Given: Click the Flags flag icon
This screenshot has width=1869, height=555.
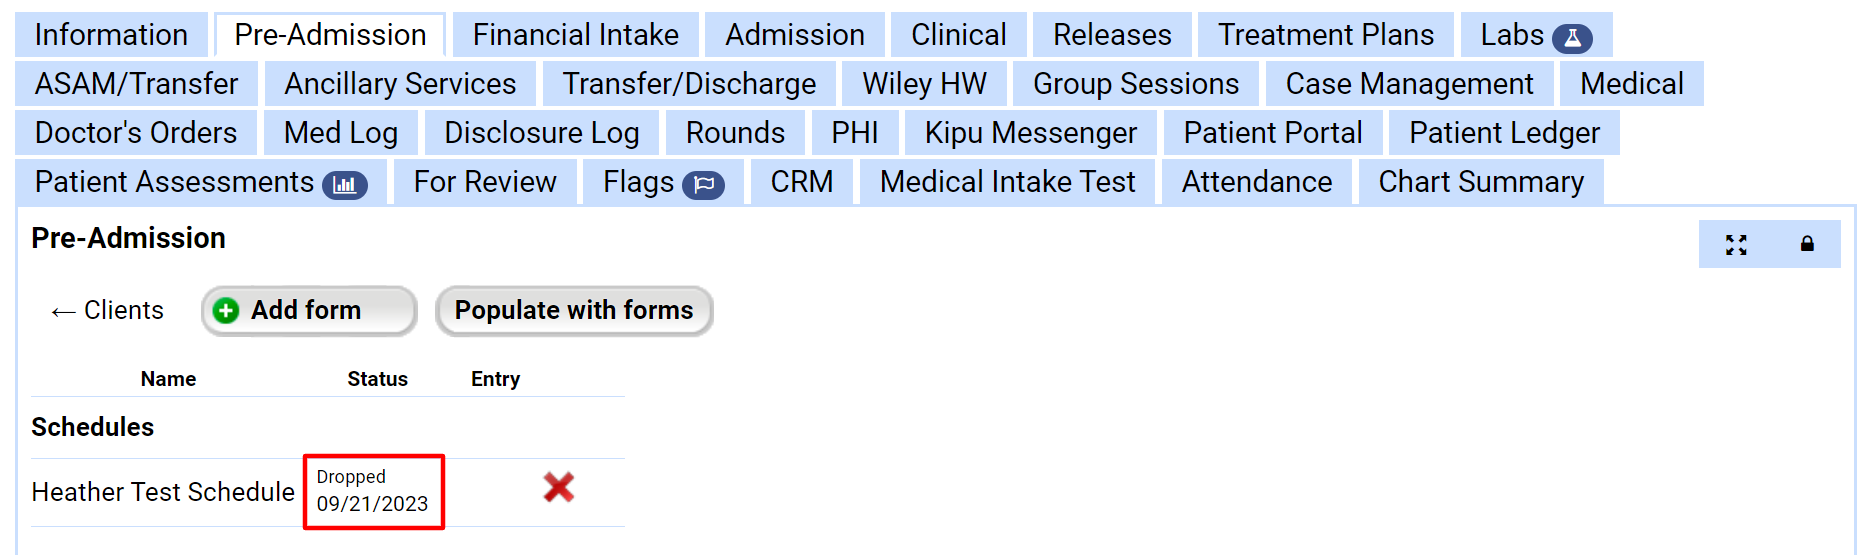Looking at the screenshot, I should pyautogui.click(x=704, y=185).
